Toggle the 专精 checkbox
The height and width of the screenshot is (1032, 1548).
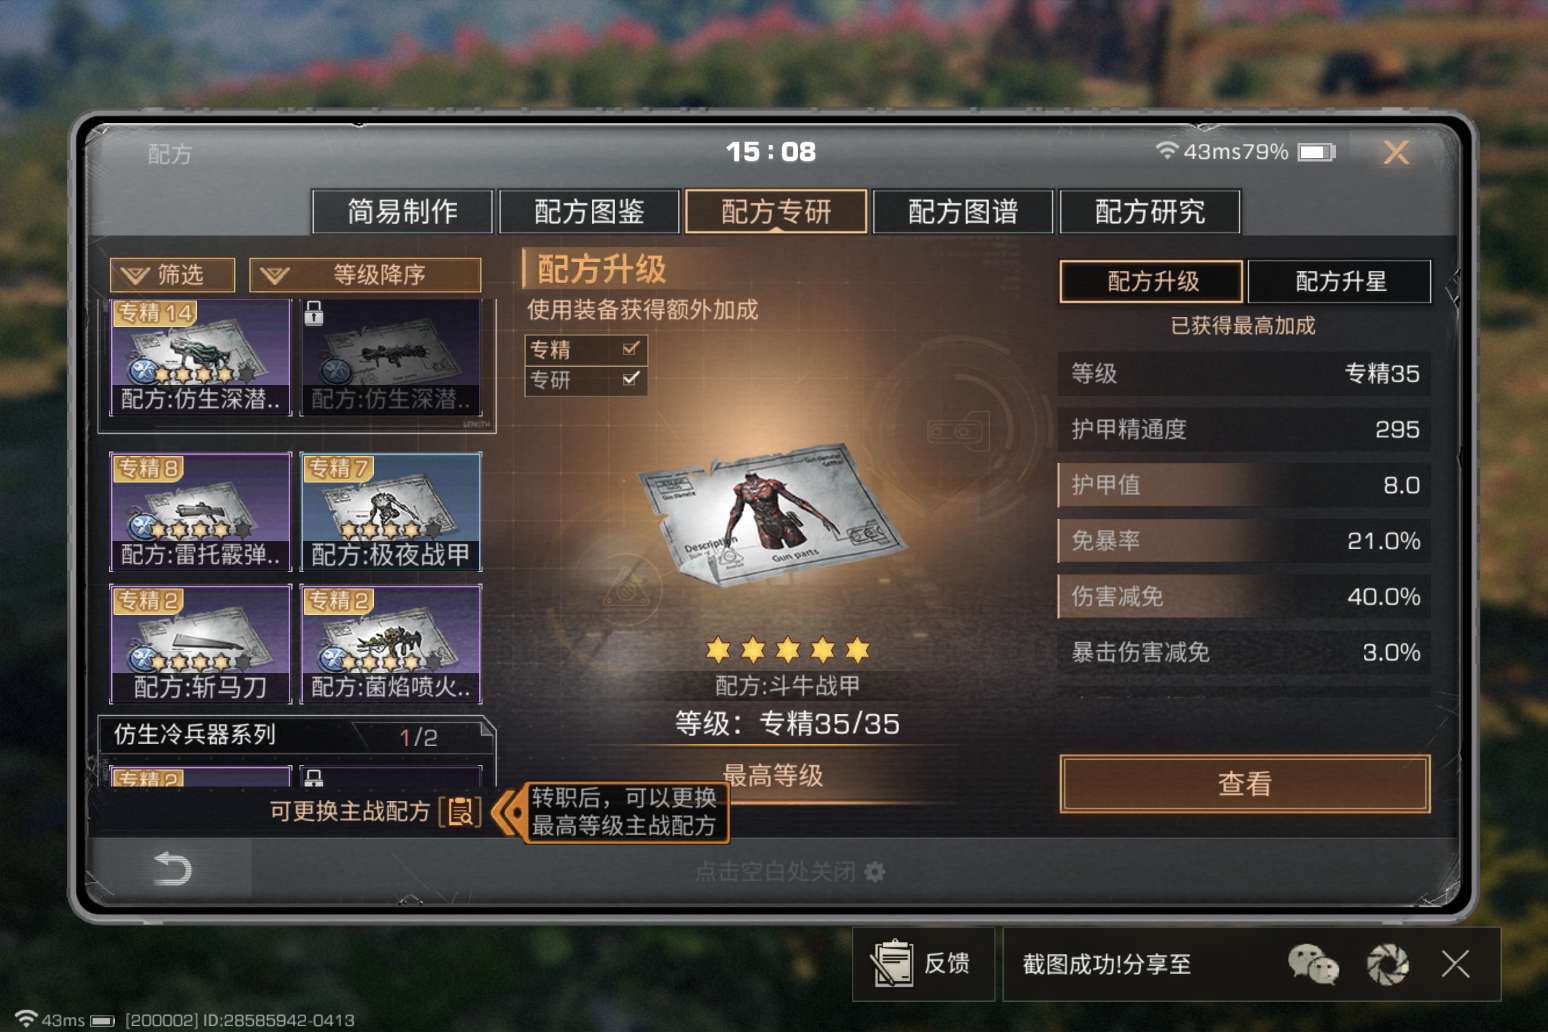(x=631, y=349)
